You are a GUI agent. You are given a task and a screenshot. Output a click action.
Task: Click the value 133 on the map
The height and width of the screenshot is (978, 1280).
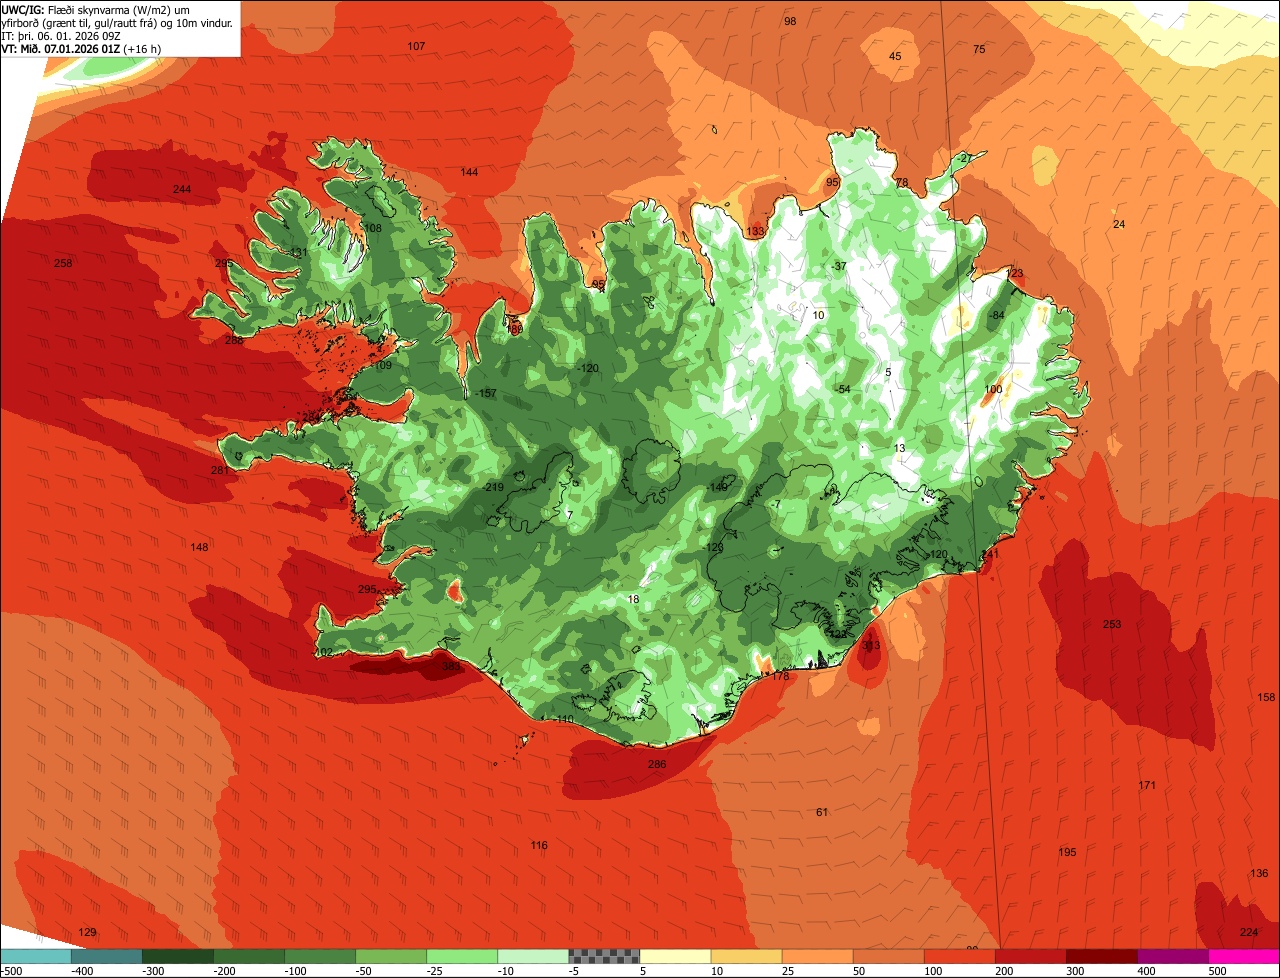[x=755, y=232]
